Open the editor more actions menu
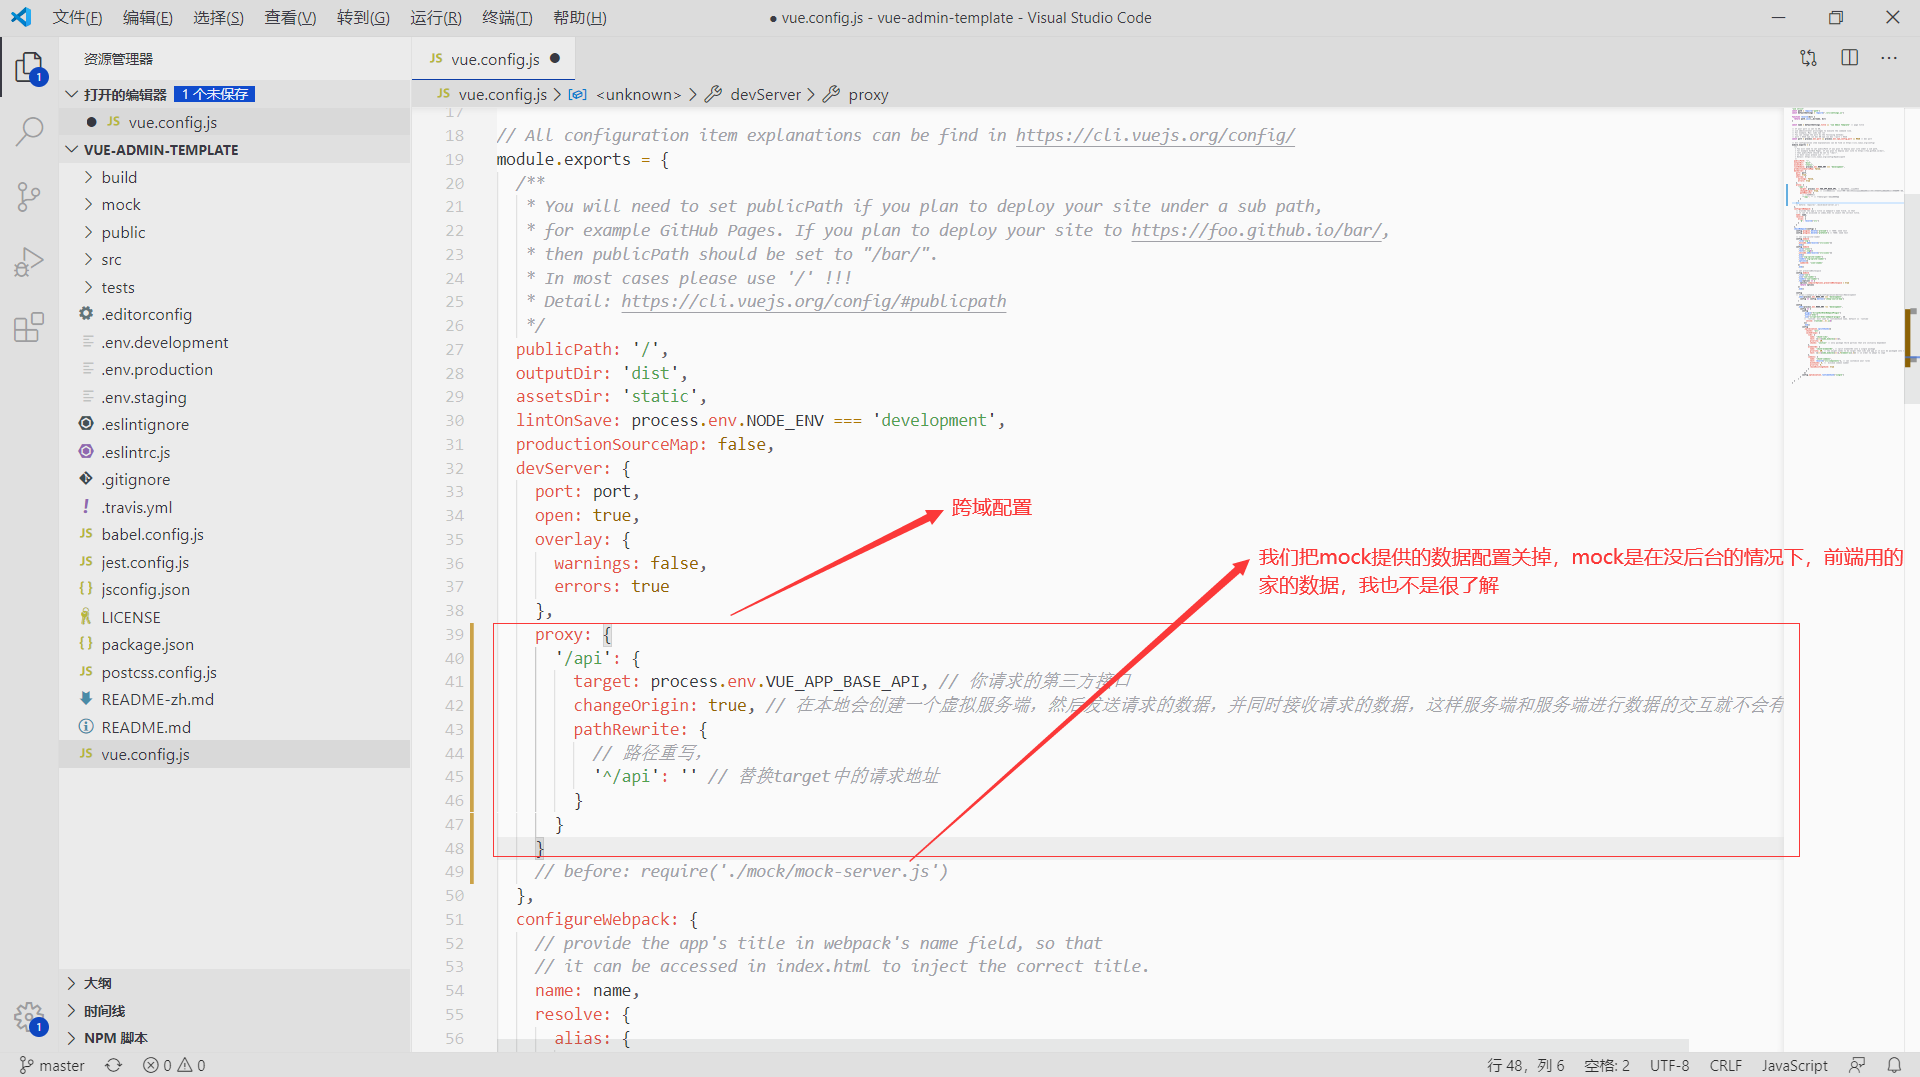The width and height of the screenshot is (1920, 1077). 1889,57
